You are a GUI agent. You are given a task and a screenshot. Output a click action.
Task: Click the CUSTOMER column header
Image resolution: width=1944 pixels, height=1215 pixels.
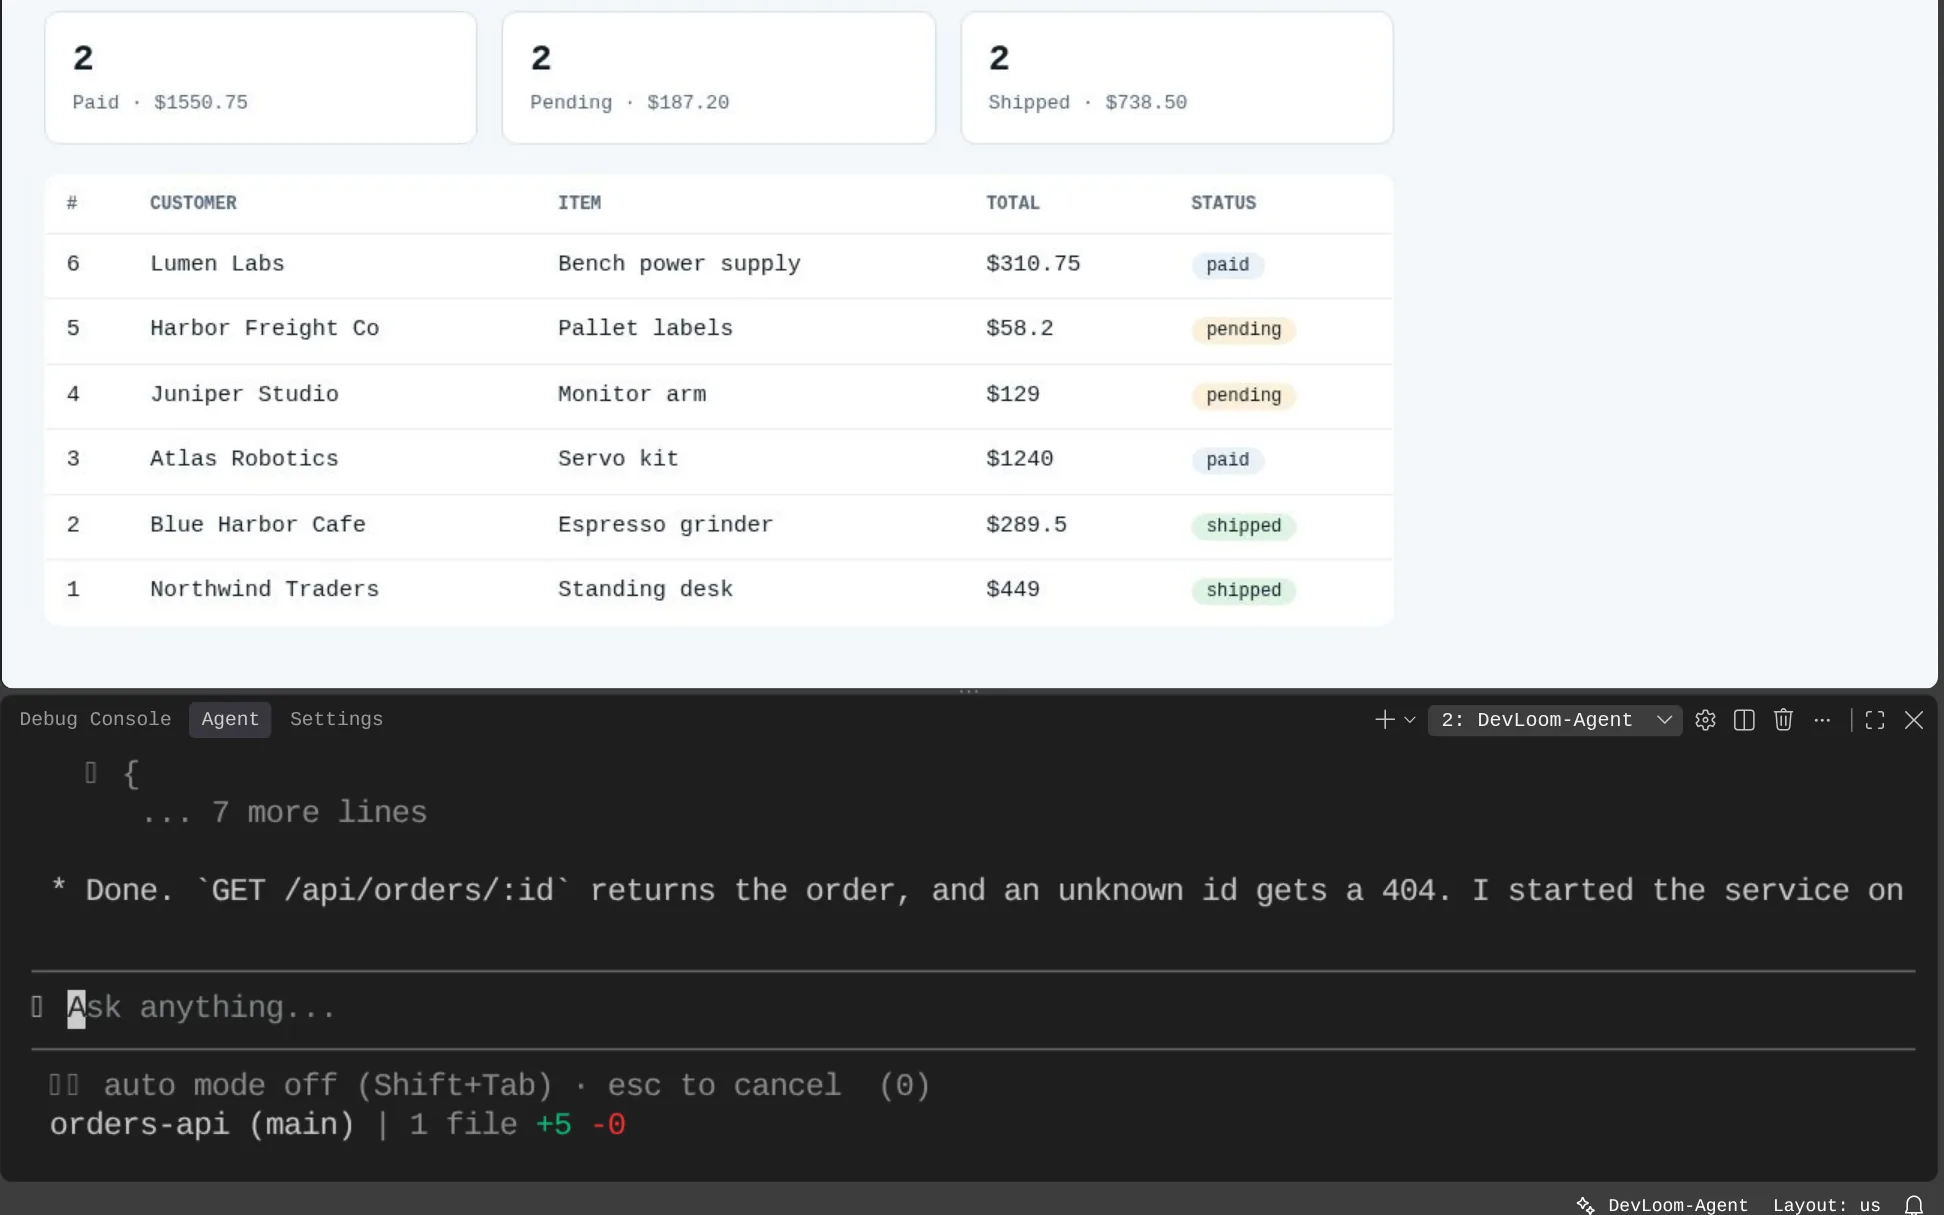(x=193, y=203)
